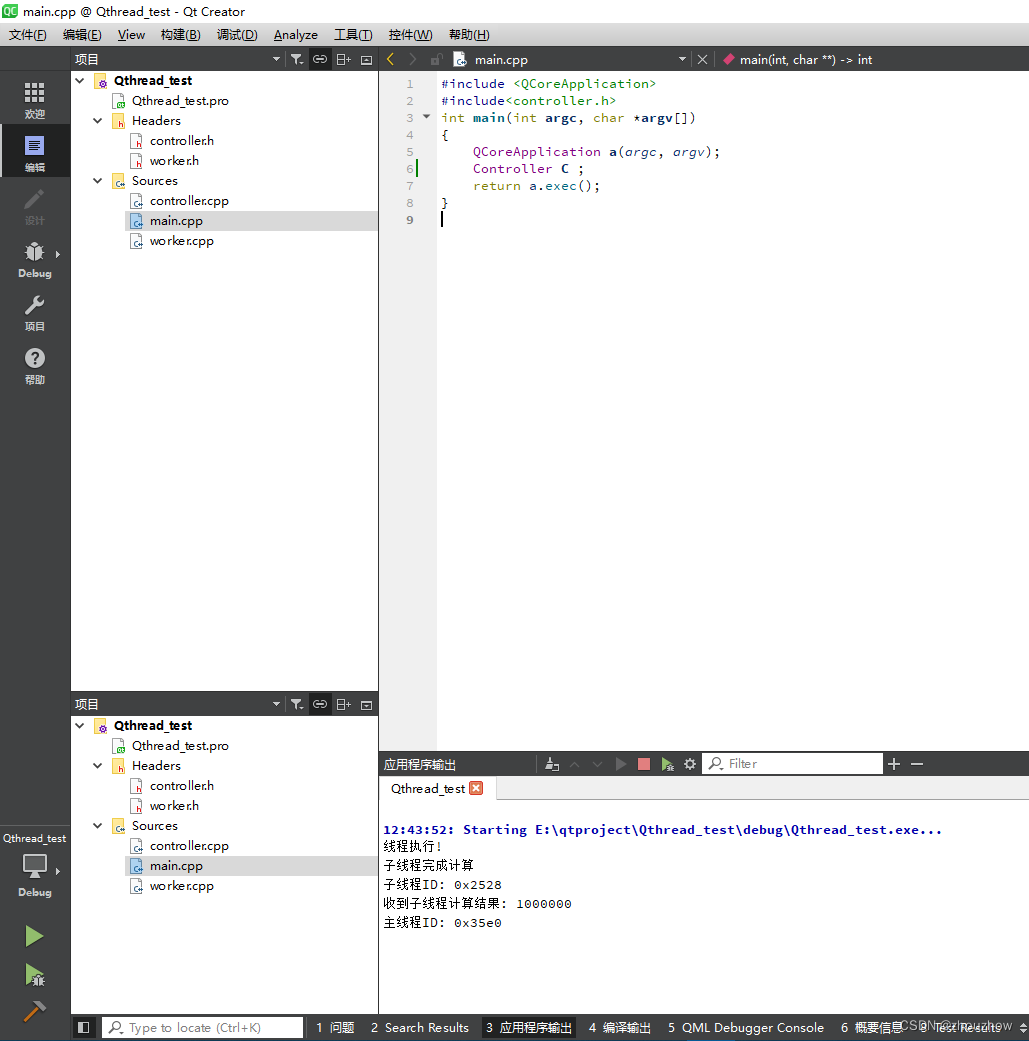Select Qthread_test.pro in the project tree
Viewport: 1029px width, 1041px height.
tap(180, 100)
